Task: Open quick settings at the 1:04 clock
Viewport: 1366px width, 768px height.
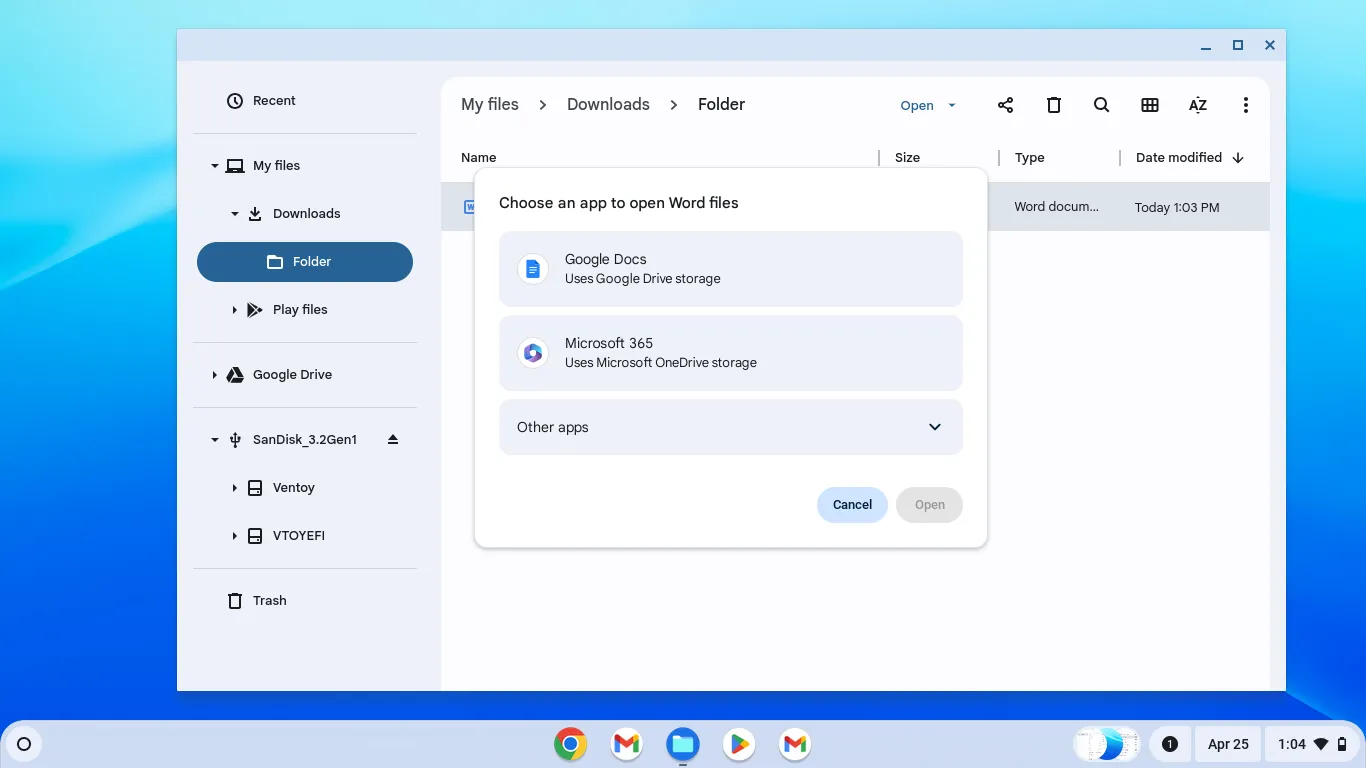Action: (1312, 744)
